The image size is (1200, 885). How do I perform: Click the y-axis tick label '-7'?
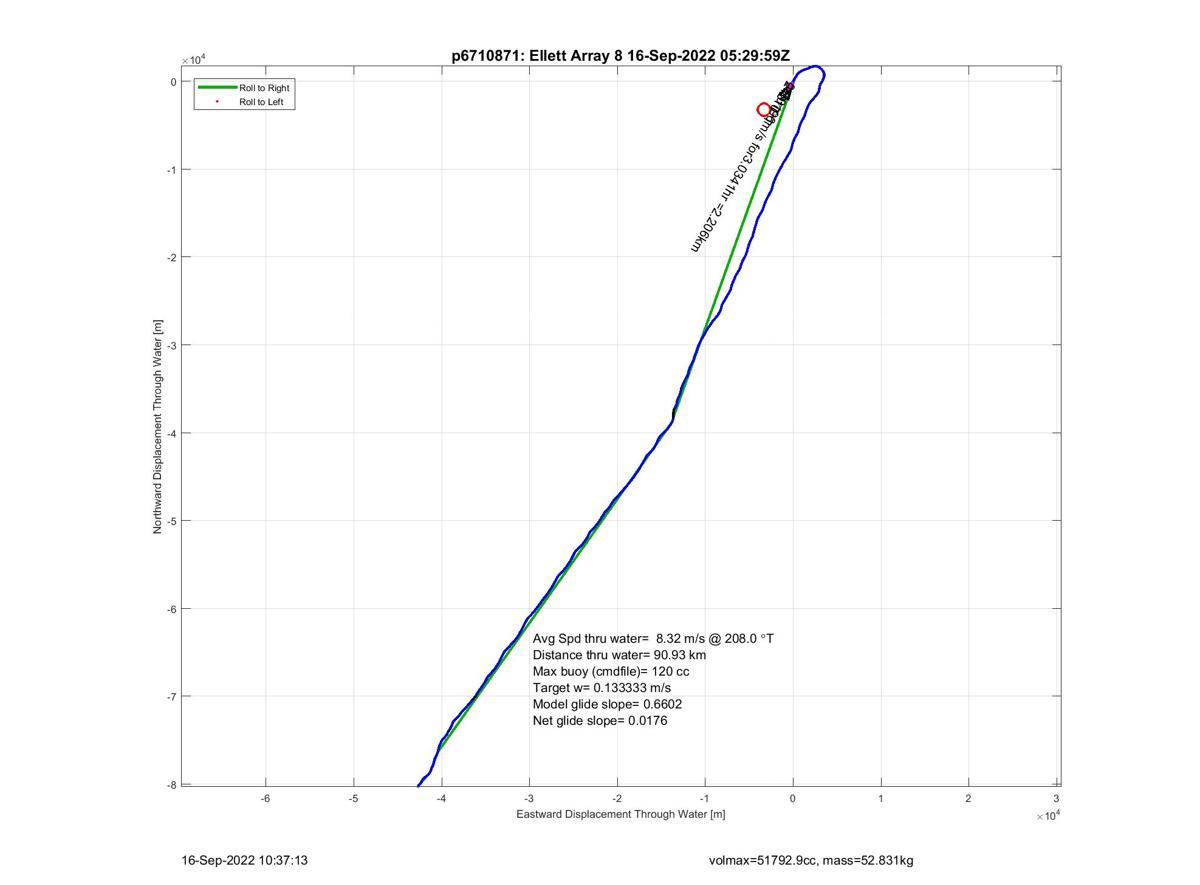[172, 697]
